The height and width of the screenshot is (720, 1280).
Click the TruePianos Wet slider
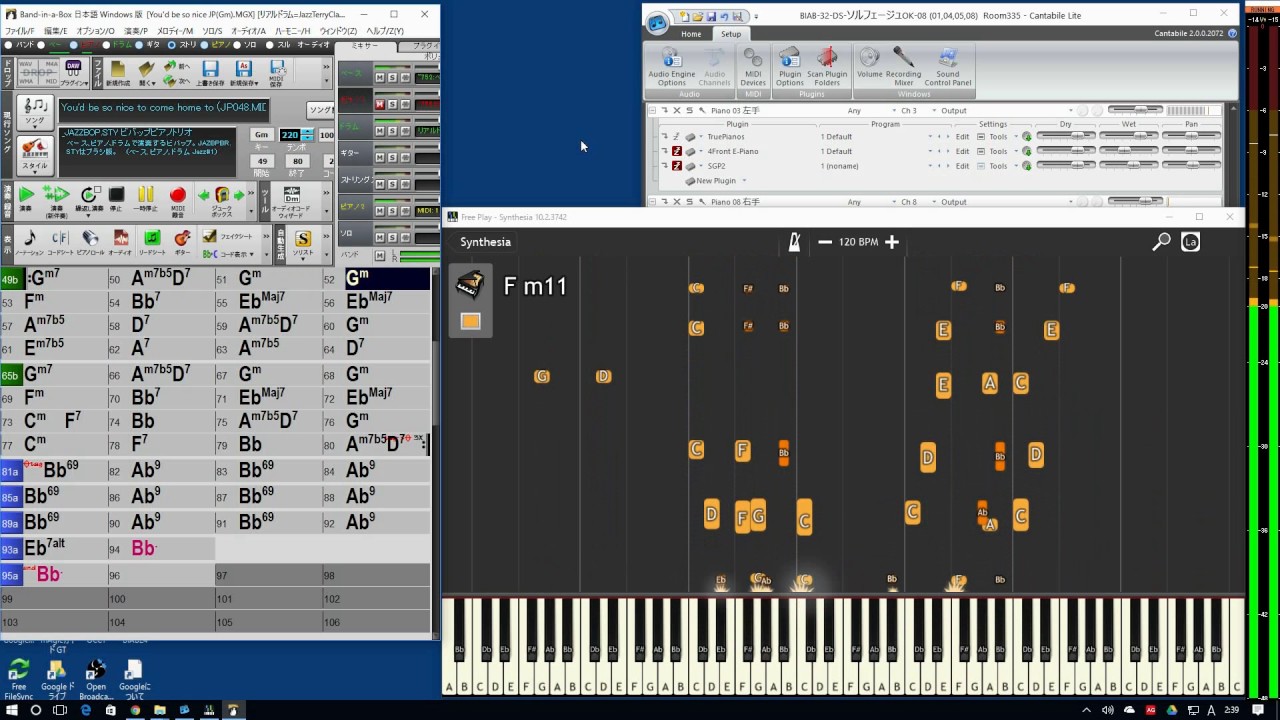(1129, 136)
